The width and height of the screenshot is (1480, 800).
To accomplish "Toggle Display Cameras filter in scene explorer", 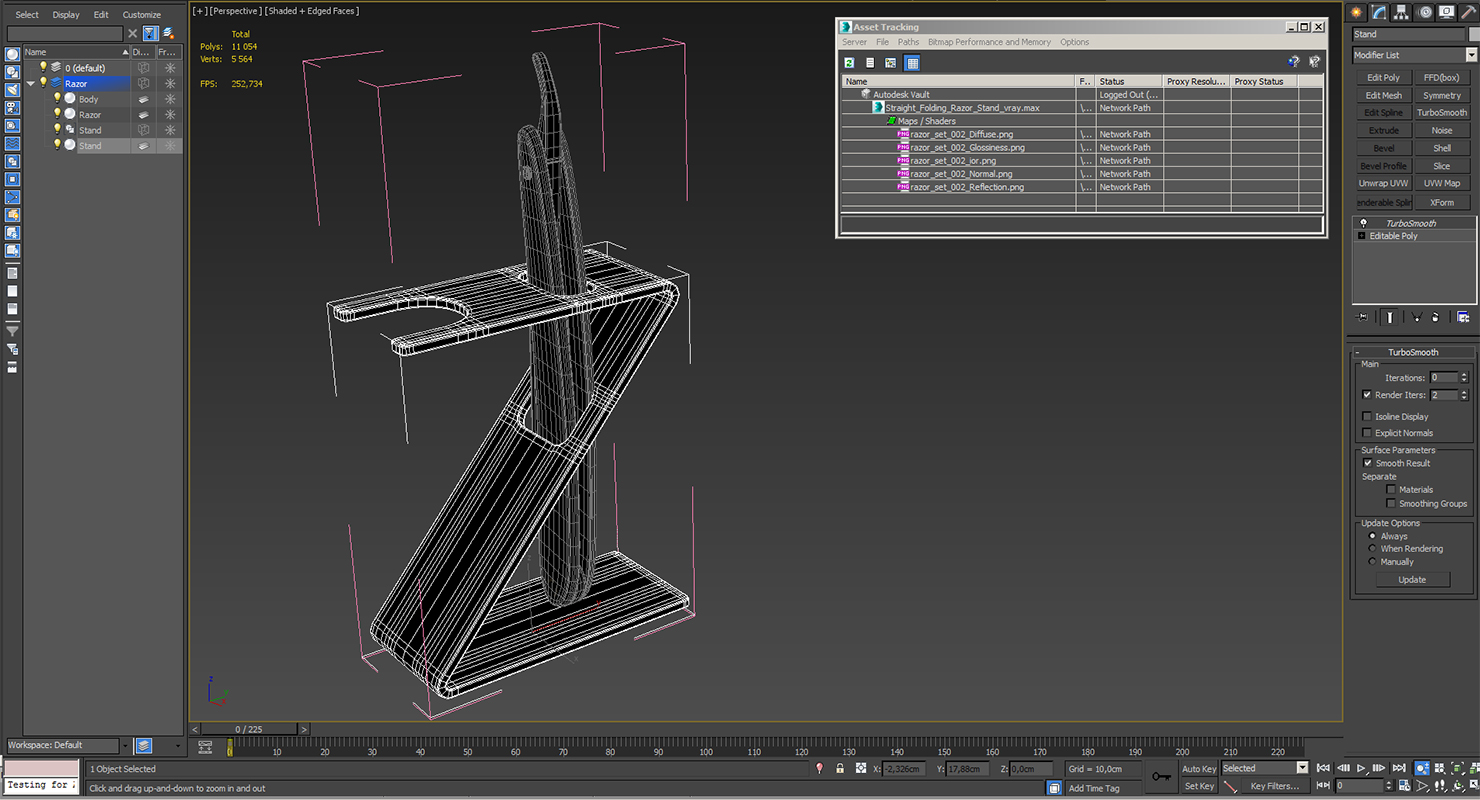I will point(12,108).
